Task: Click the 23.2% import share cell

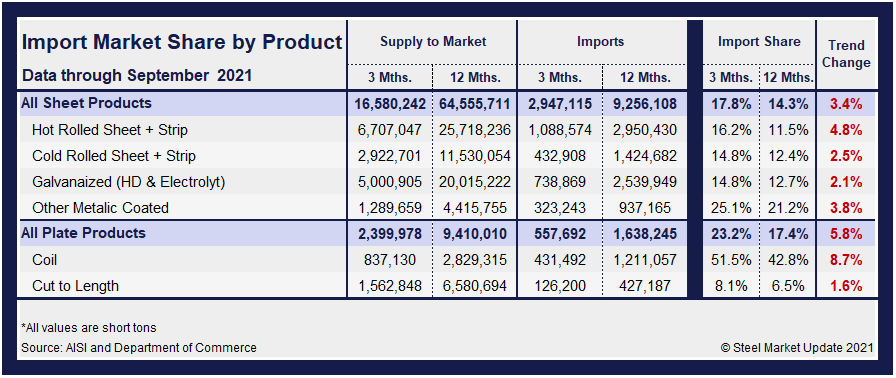Action: tap(731, 234)
